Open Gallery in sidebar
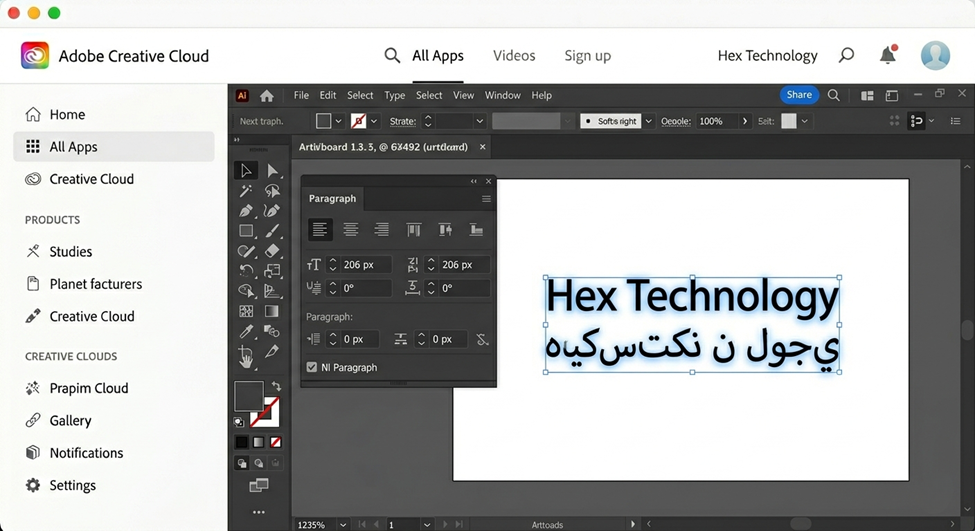This screenshot has width=975, height=531. (x=114, y=420)
